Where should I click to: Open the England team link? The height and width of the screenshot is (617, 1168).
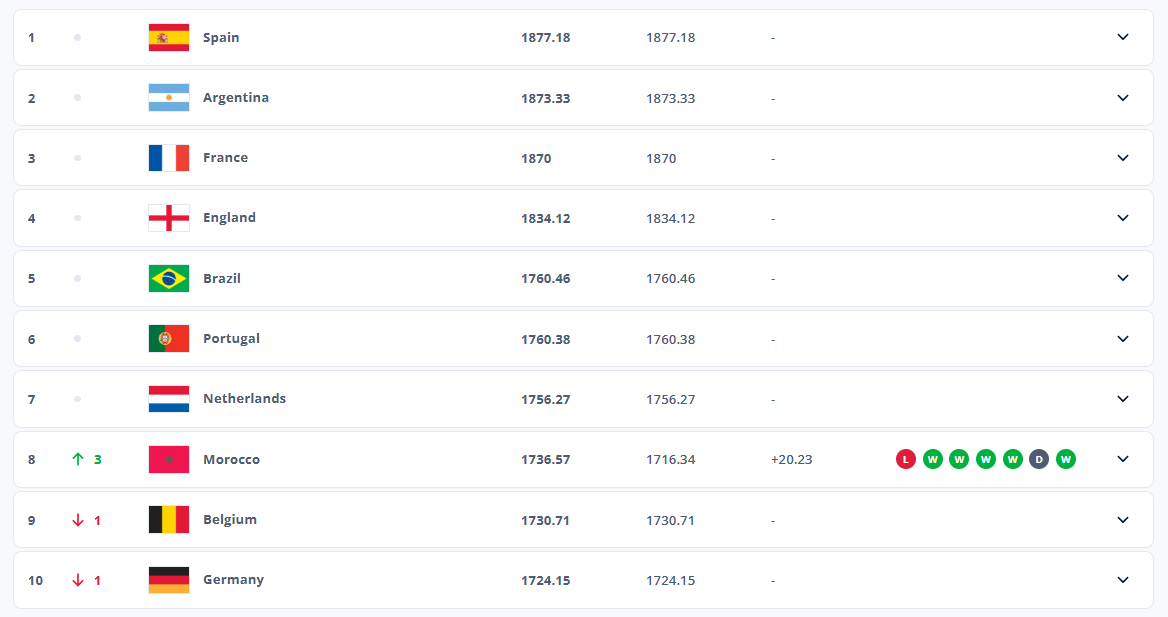click(229, 218)
